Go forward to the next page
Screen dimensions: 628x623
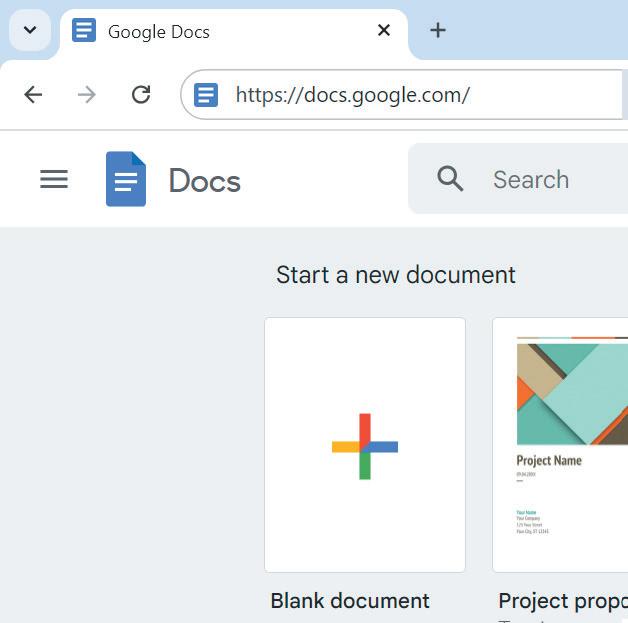(x=87, y=95)
